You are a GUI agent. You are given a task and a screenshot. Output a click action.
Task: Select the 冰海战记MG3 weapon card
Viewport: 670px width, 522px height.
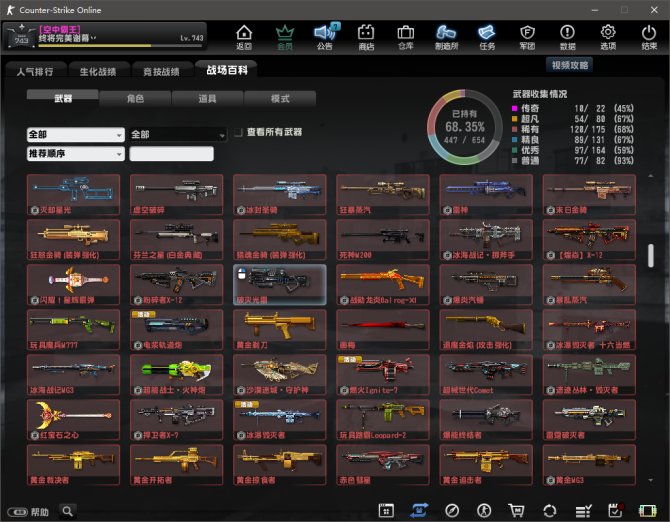click(73, 375)
